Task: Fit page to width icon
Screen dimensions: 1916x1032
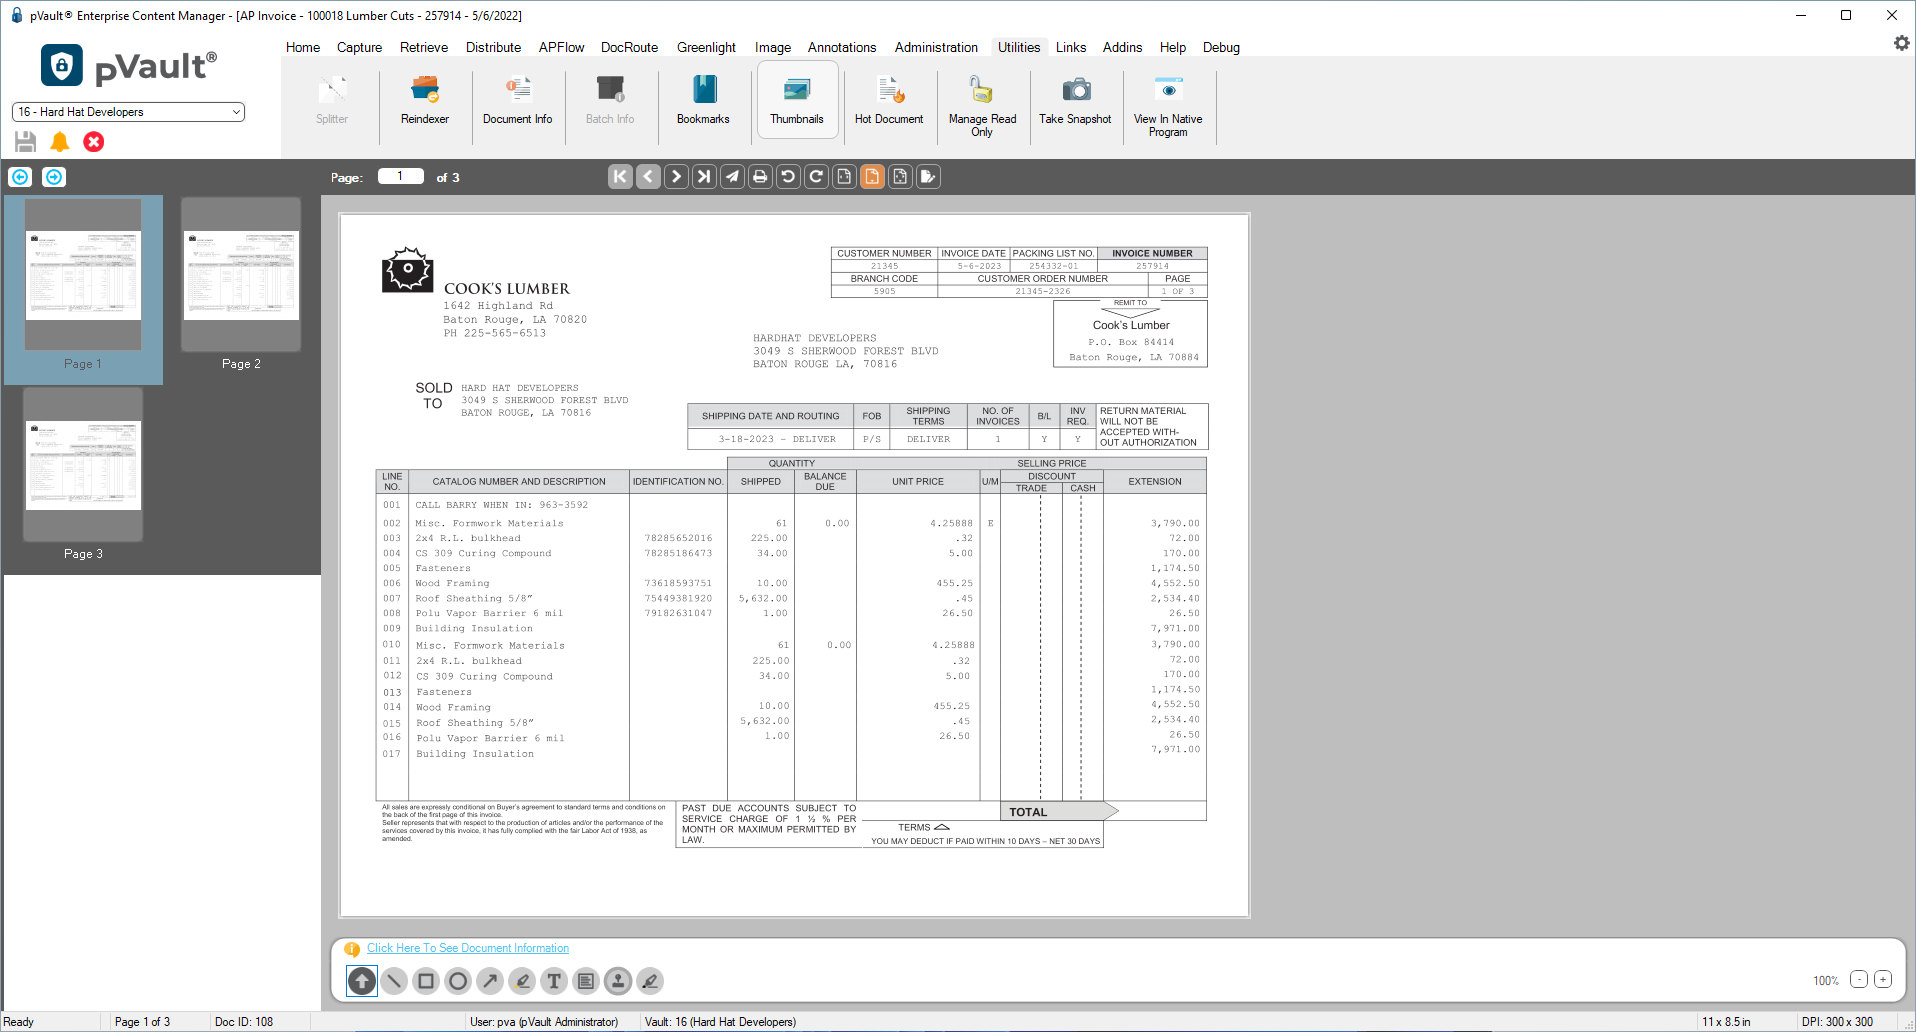Action: pyautogui.click(x=844, y=177)
